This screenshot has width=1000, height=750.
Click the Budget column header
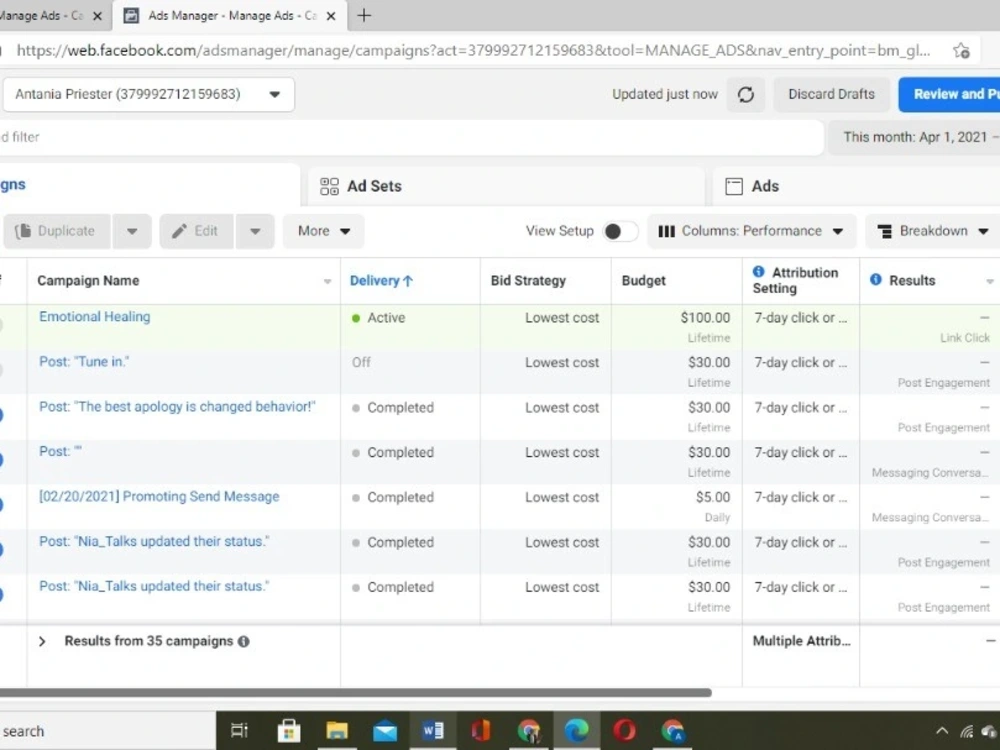pyautogui.click(x=643, y=281)
